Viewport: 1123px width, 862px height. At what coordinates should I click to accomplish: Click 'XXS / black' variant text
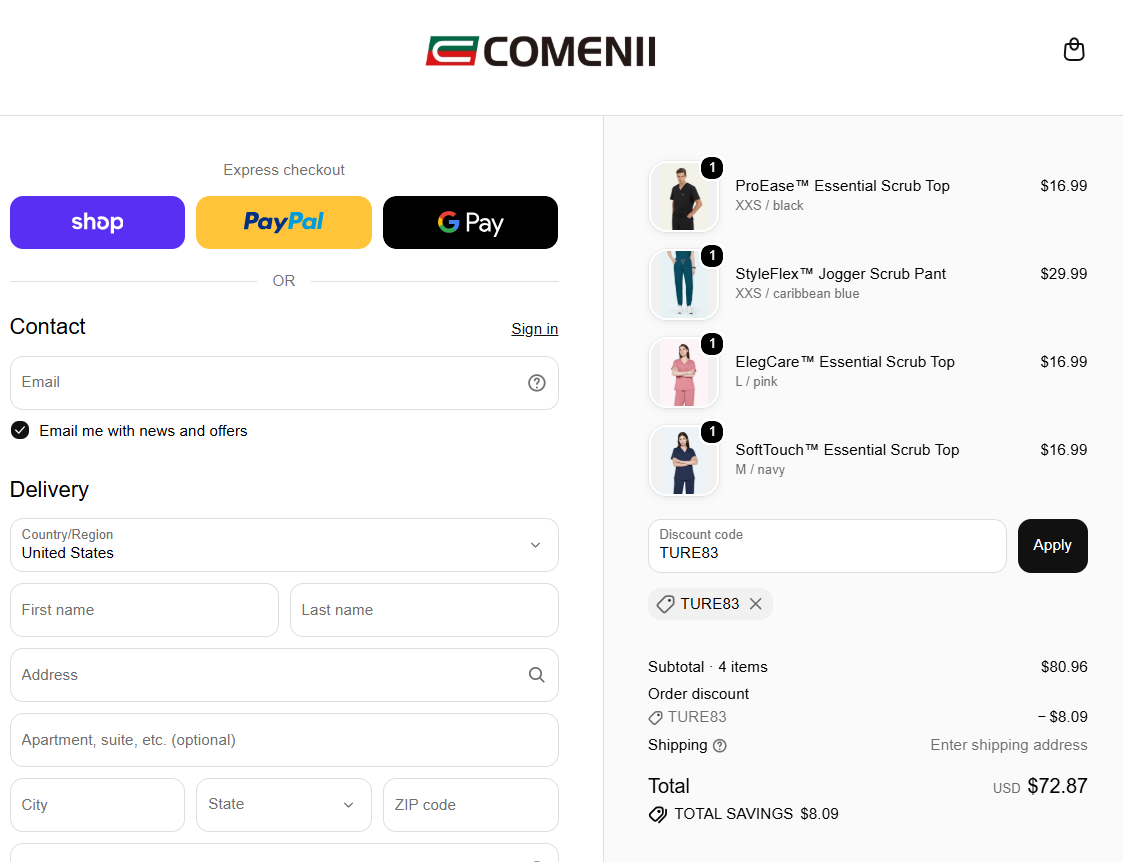[769, 205]
